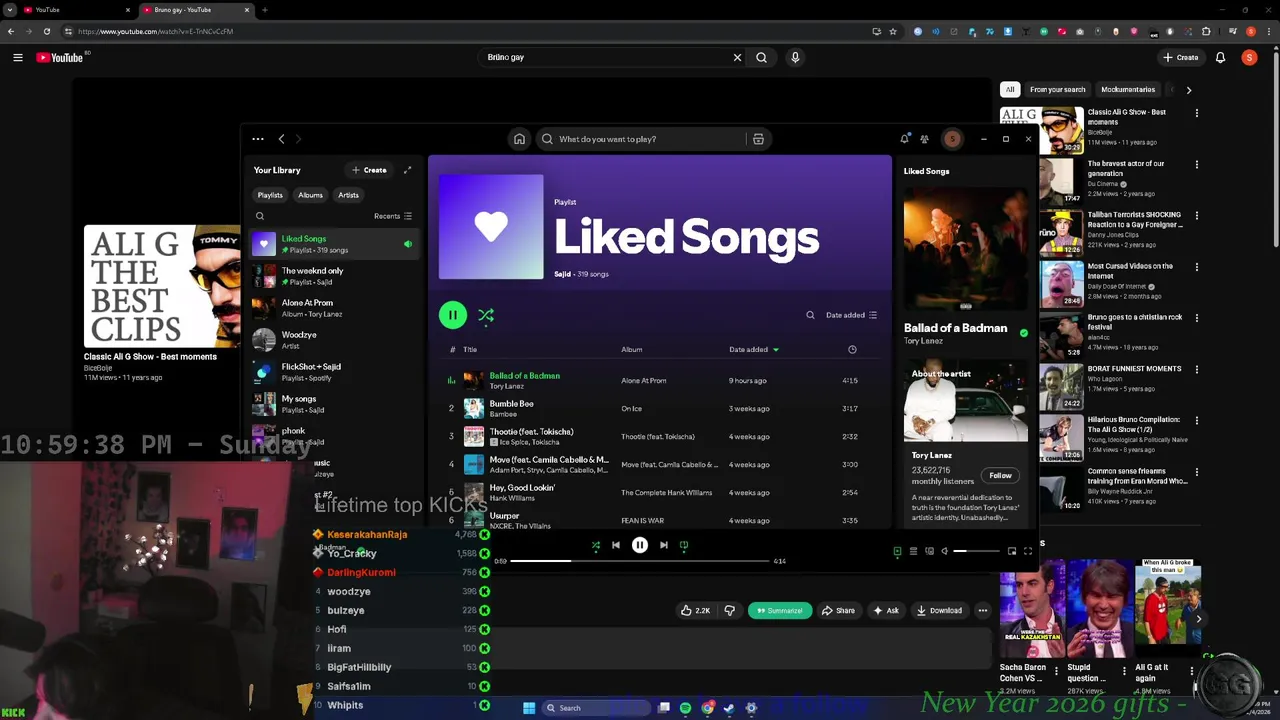Screen dimensions: 1280x720
Task: Remove Ballad of a Badman from liked
Action: (1023, 333)
